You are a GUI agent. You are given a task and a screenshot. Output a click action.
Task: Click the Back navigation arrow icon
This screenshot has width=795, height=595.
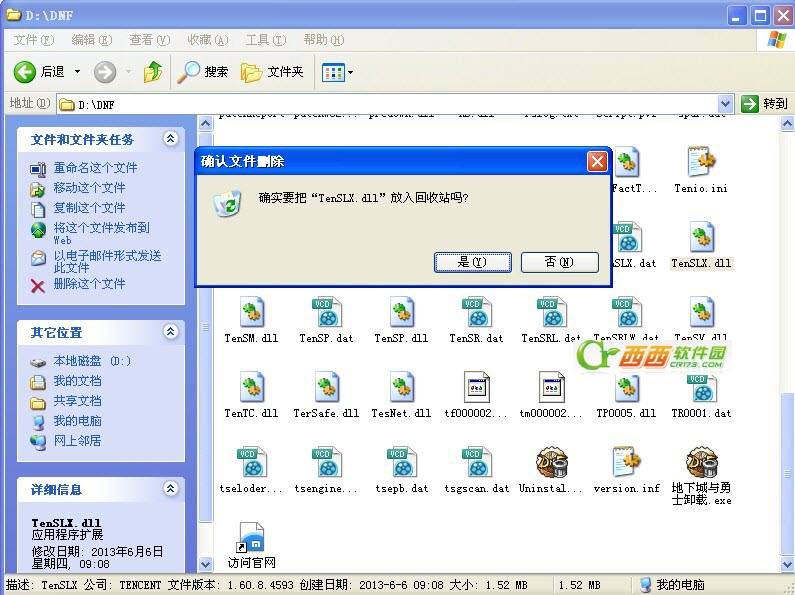(24, 72)
